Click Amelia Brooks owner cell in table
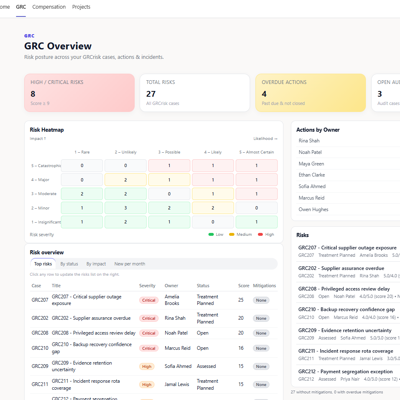 [x=172, y=300]
